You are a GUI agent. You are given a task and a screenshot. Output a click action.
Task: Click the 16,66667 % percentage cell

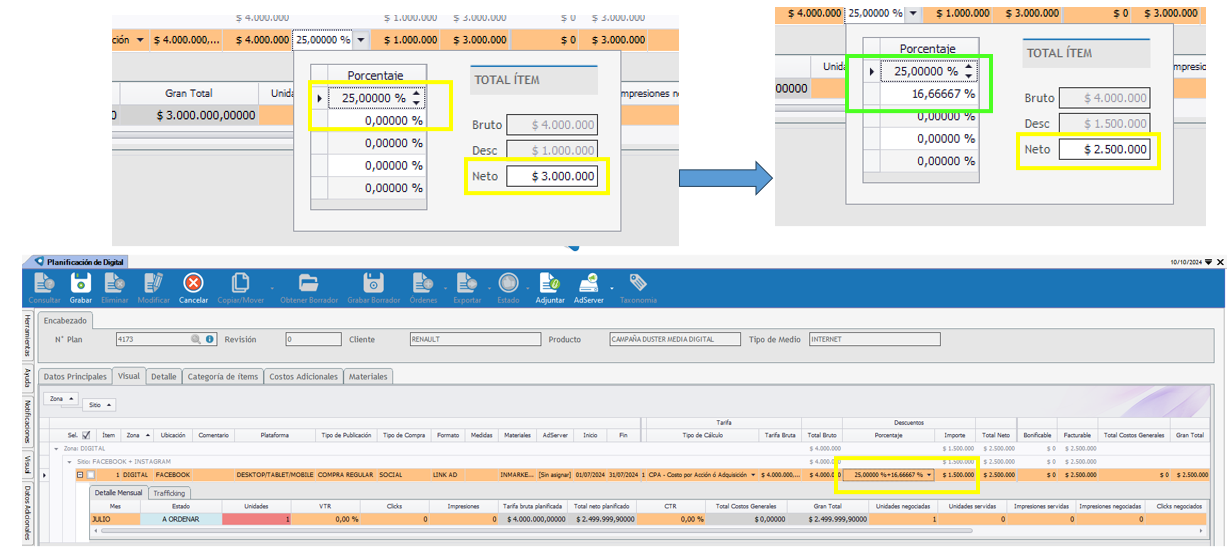(x=929, y=94)
